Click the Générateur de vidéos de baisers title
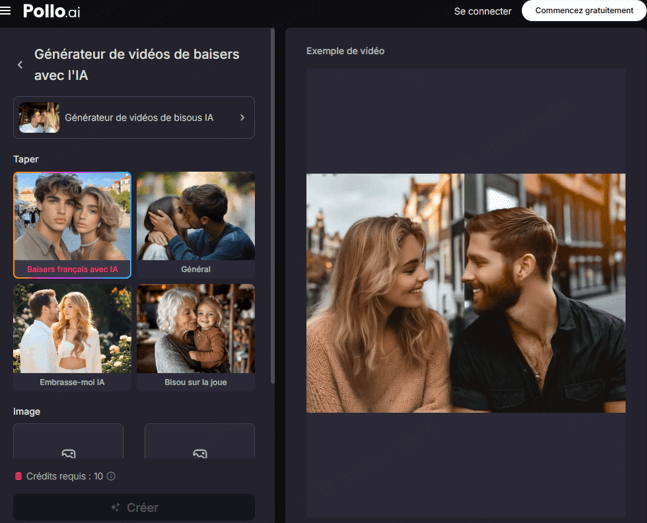647x523 pixels. 137,65
